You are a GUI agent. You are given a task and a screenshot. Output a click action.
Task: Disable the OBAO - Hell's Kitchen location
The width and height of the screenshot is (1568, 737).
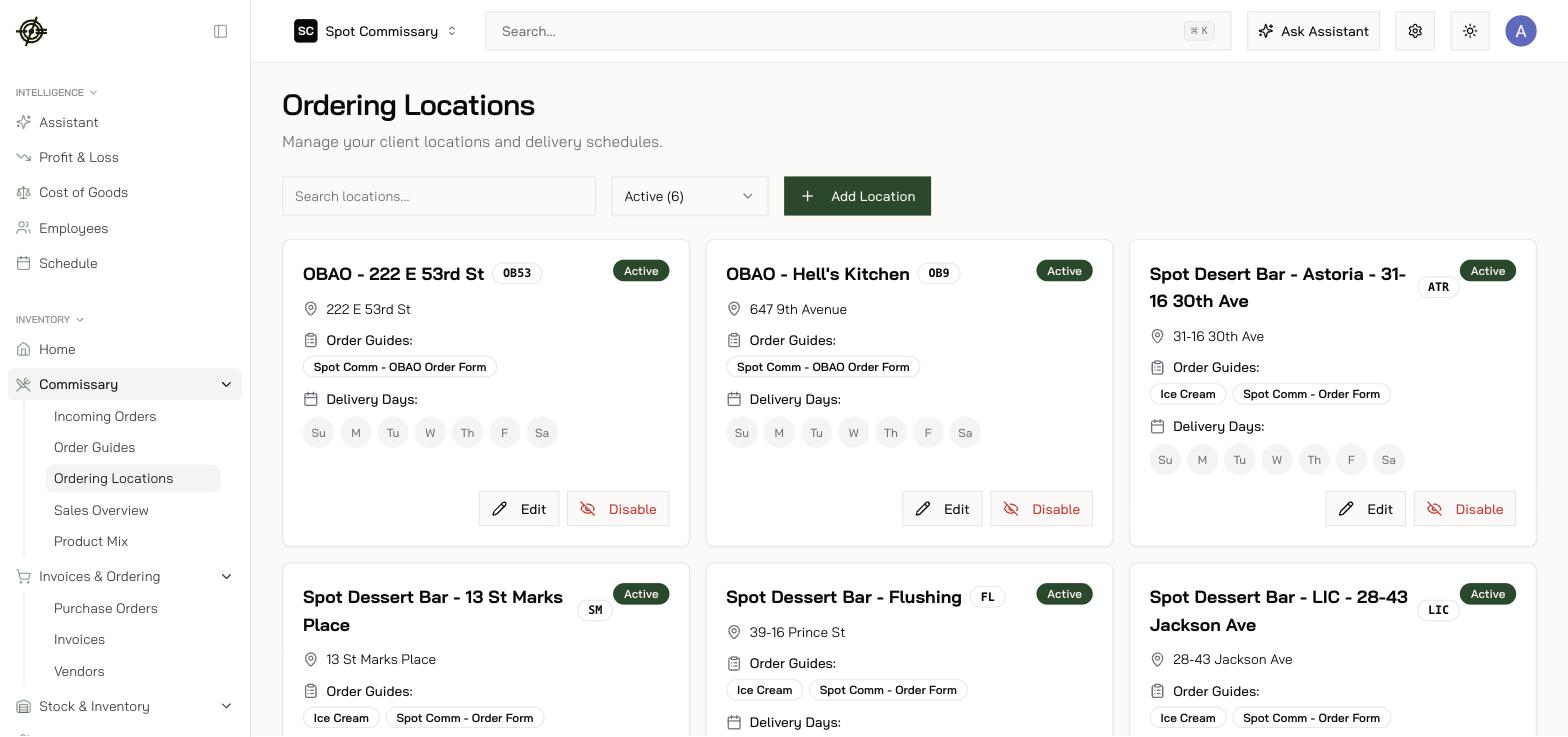coord(1041,509)
